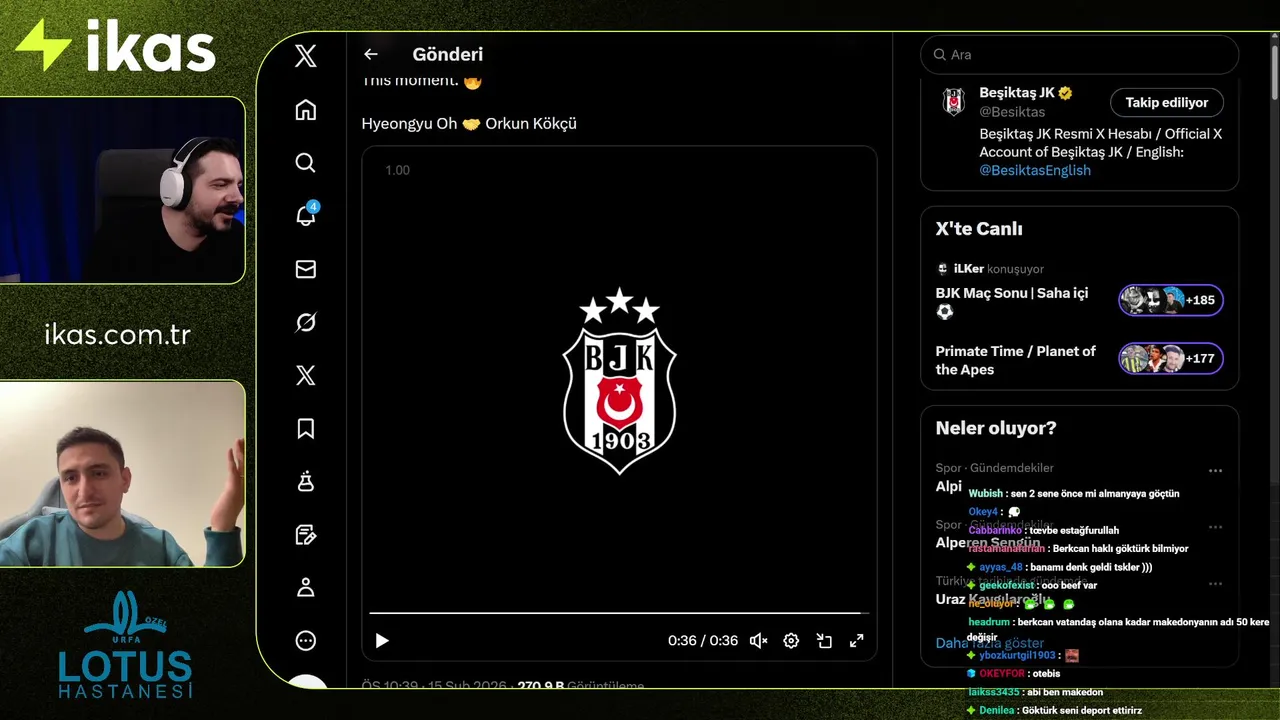Click +177 listeners badge
Screen dimensions: 1280x720
coord(1171,358)
